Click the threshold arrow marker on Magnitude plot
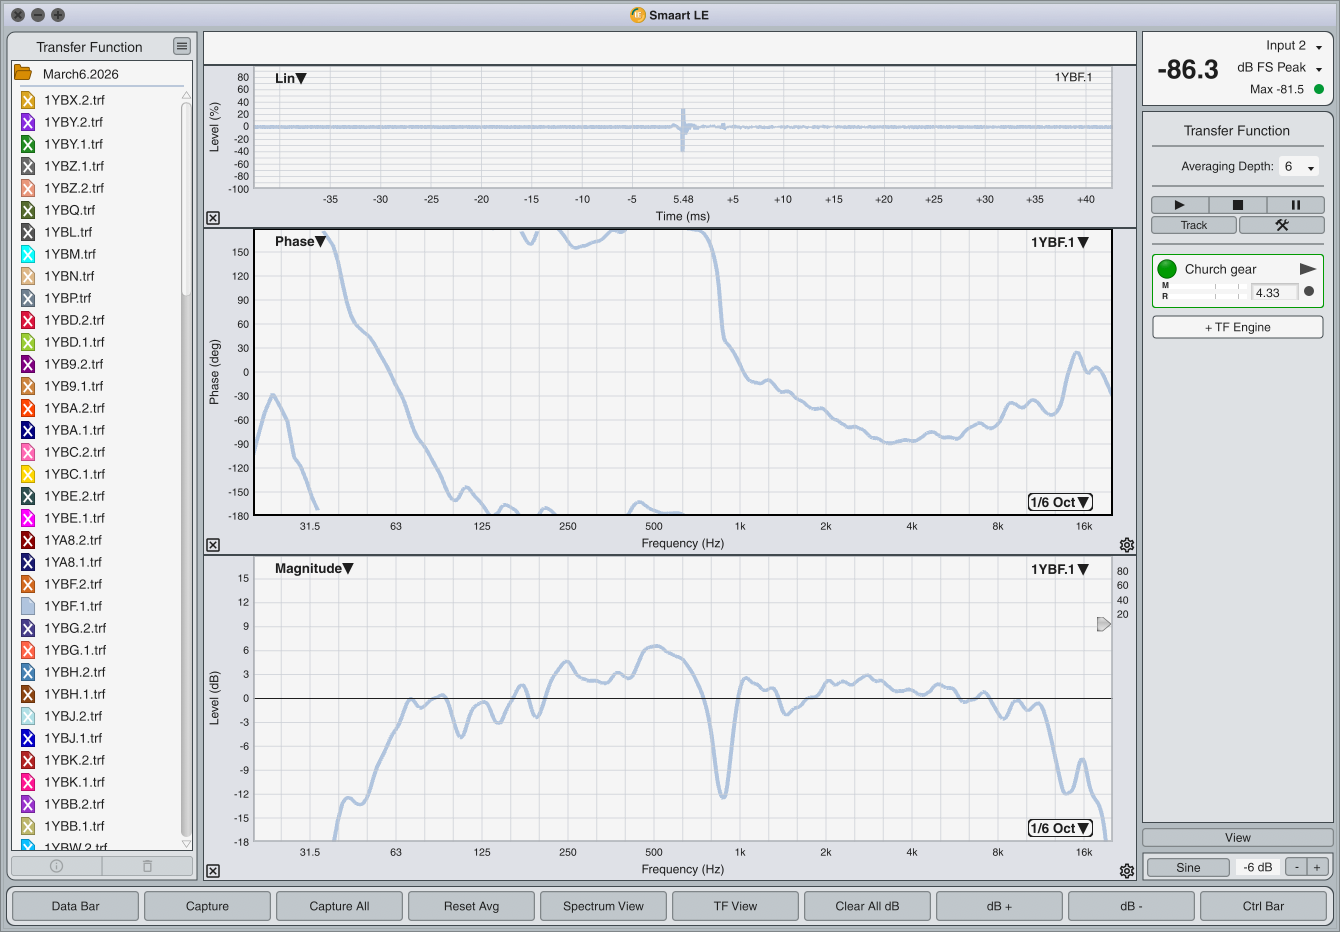Viewport: 1340px width, 932px height. click(x=1103, y=624)
